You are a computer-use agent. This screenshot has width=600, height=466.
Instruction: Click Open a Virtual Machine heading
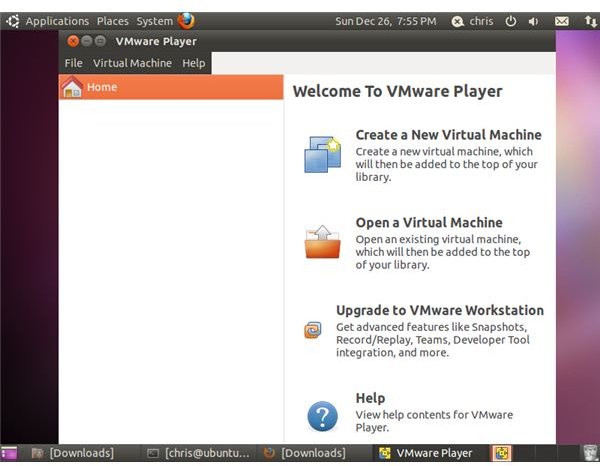pyautogui.click(x=429, y=223)
